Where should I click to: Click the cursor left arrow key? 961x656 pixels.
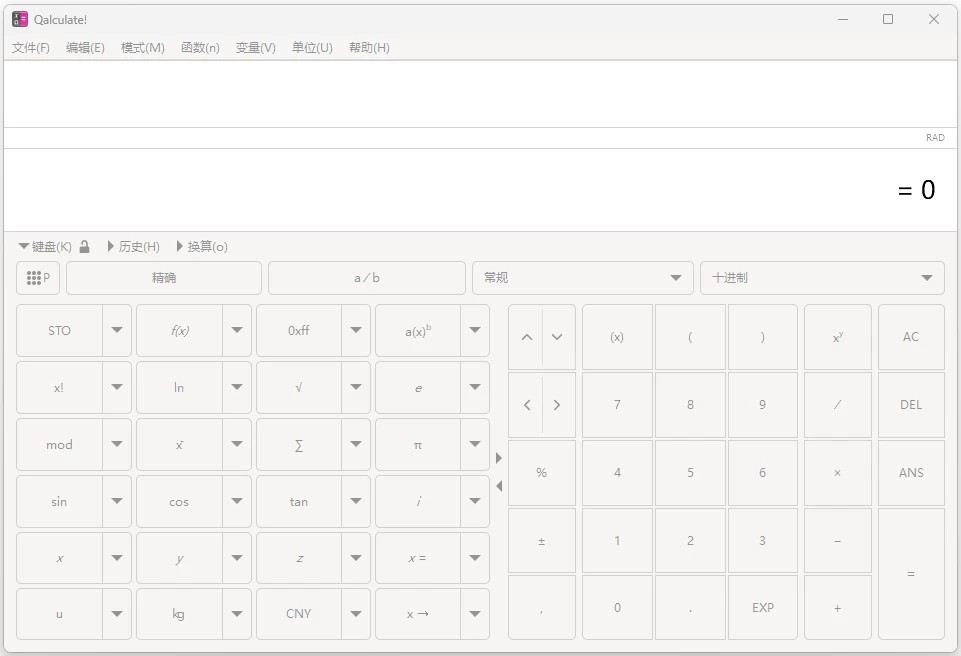527,405
